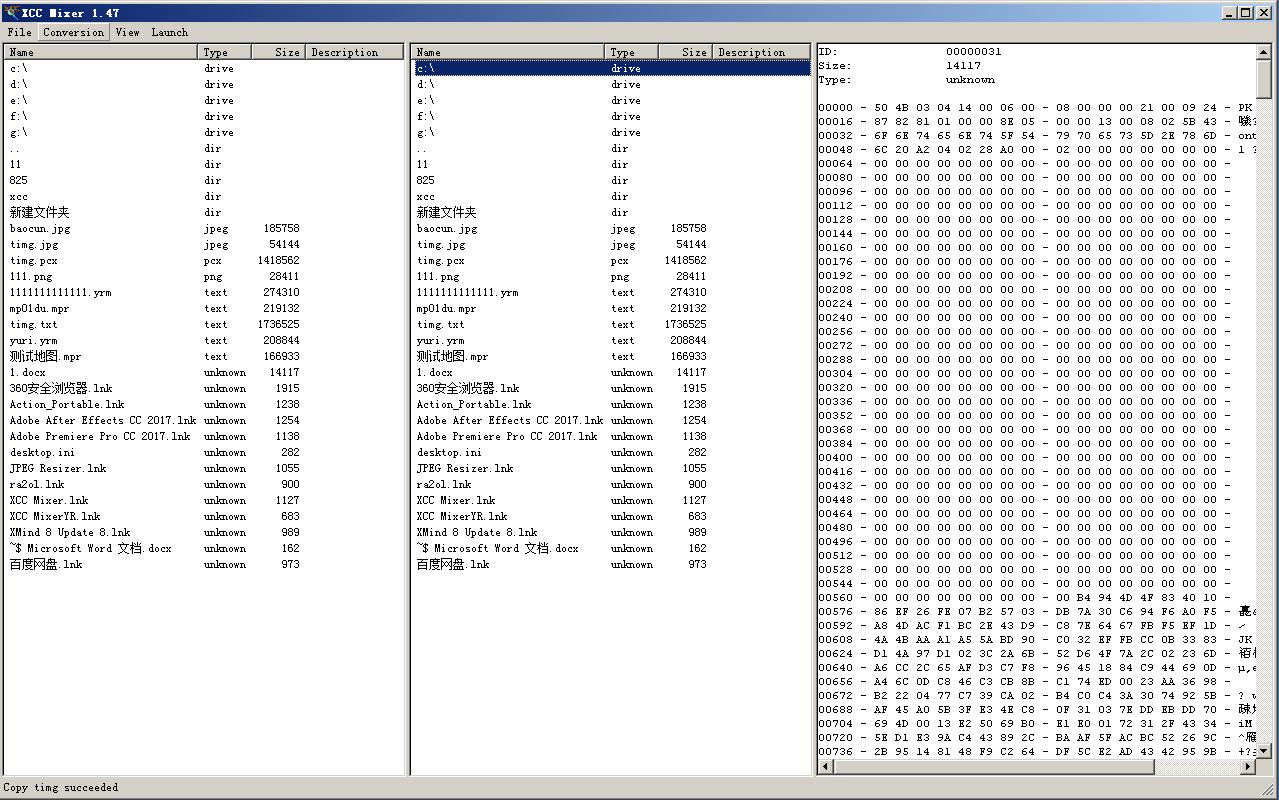The image size is (1279, 800).
Task: Sort left pane by Type column header
Action: [224, 52]
